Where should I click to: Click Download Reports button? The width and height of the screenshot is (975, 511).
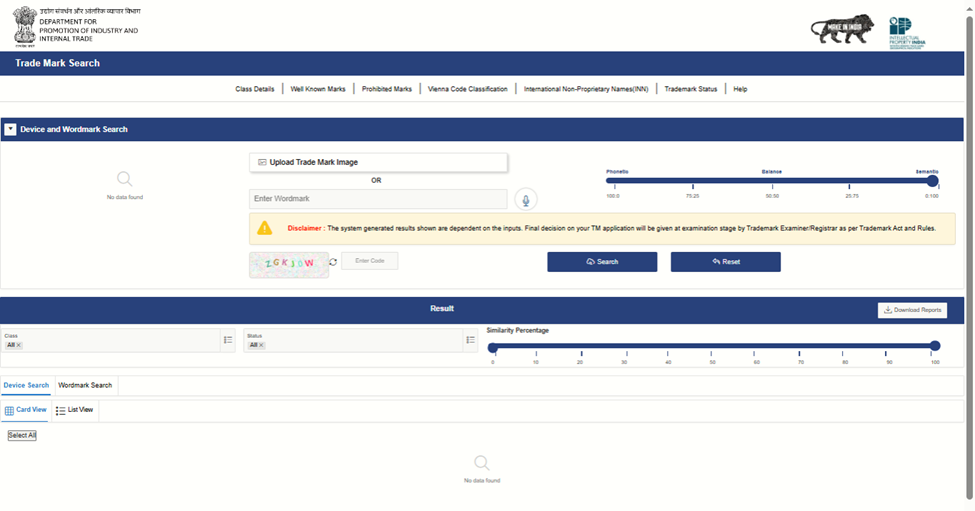pyautogui.click(x=912, y=310)
